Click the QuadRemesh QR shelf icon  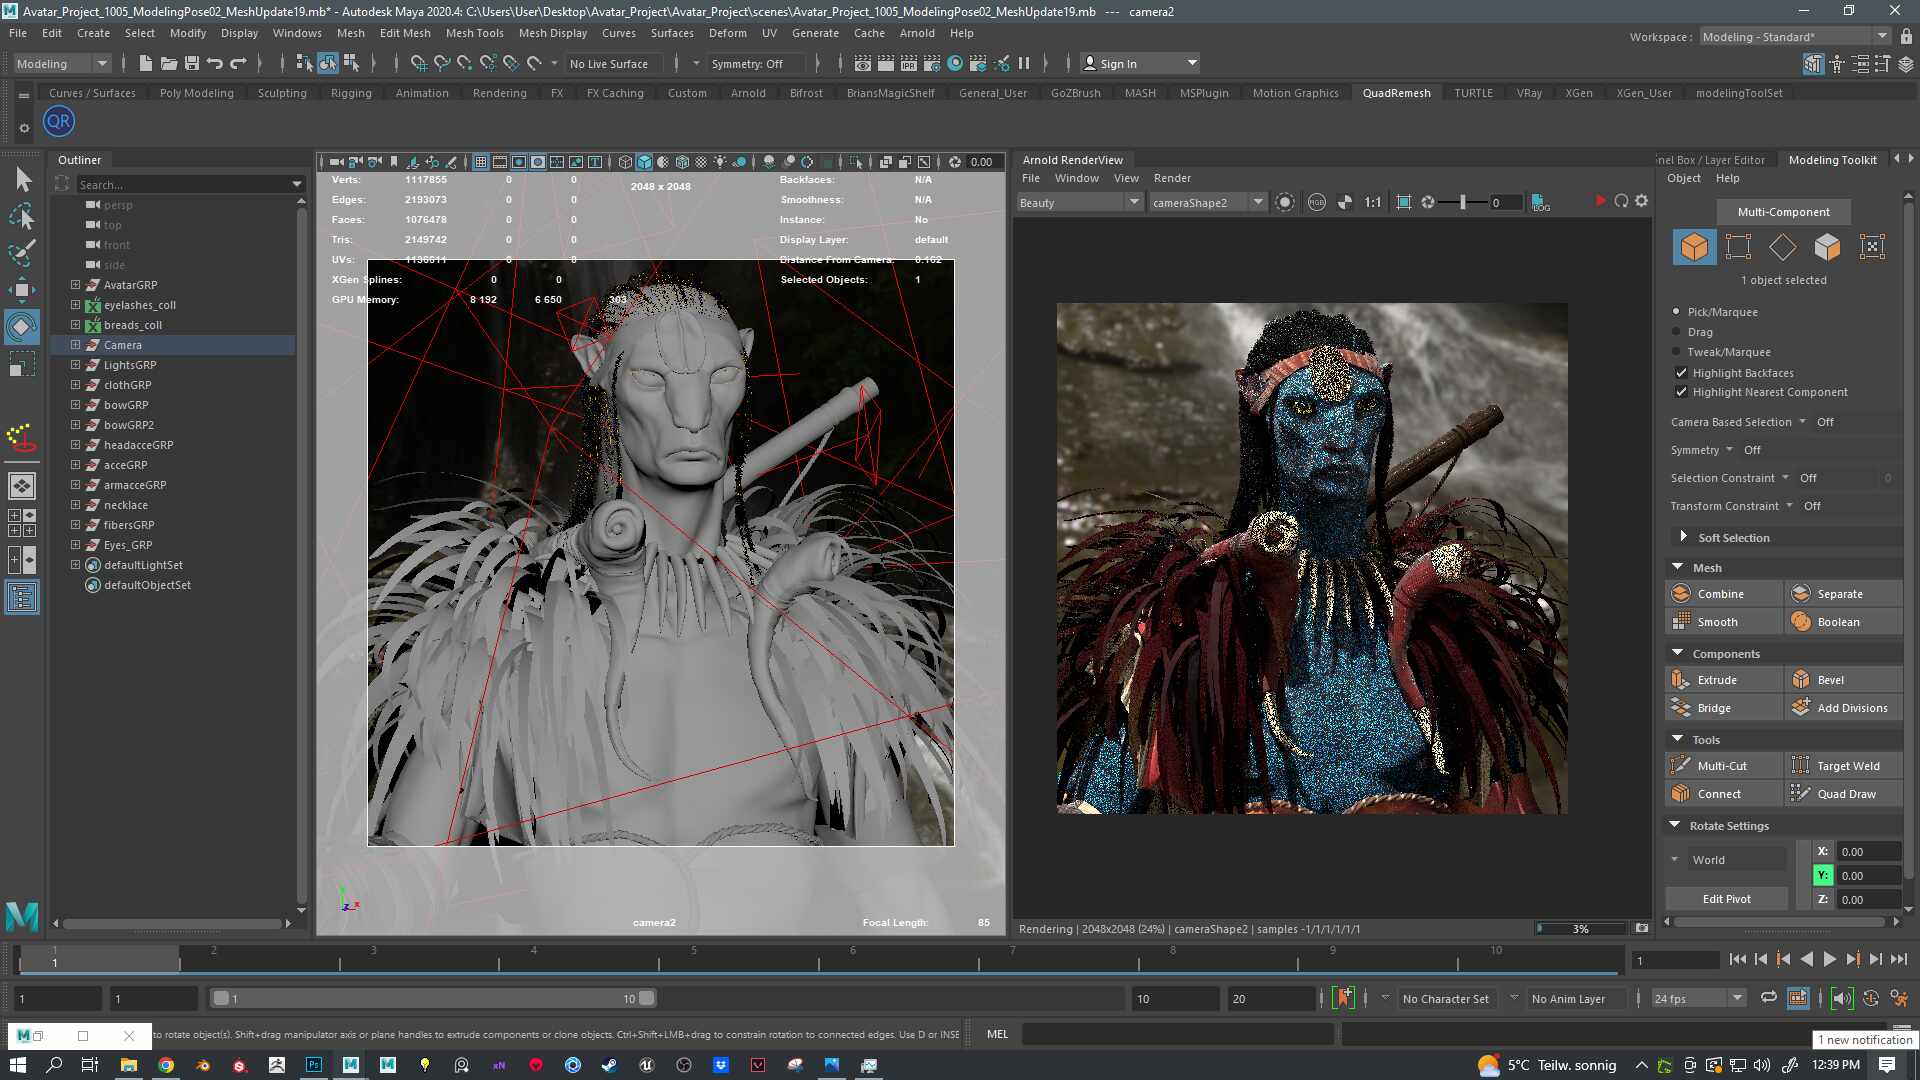pos(59,122)
